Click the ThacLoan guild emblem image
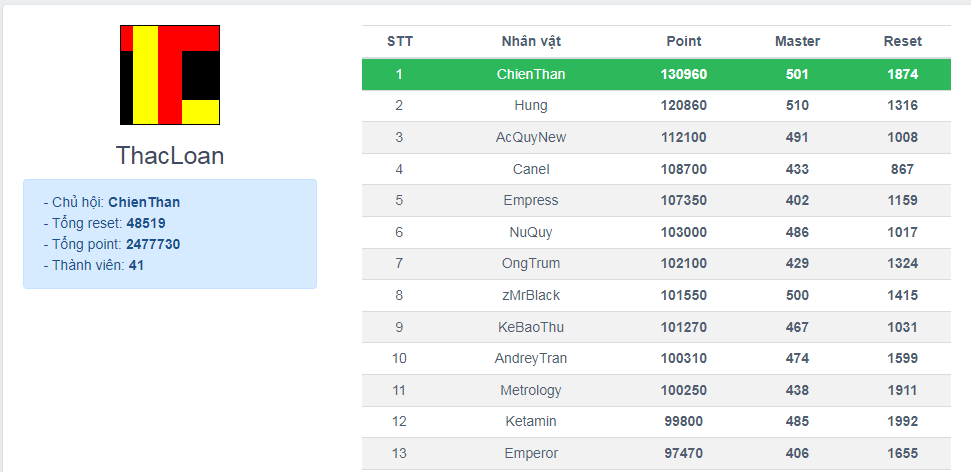The height and width of the screenshot is (472, 971). [x=170, y=75]
